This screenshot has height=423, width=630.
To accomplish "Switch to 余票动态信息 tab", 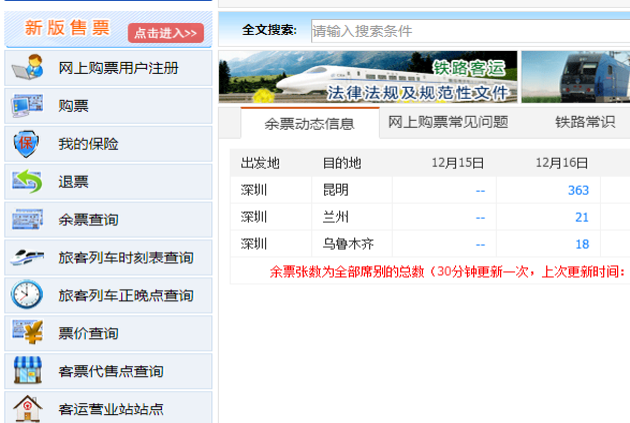I will pos(310,124).
